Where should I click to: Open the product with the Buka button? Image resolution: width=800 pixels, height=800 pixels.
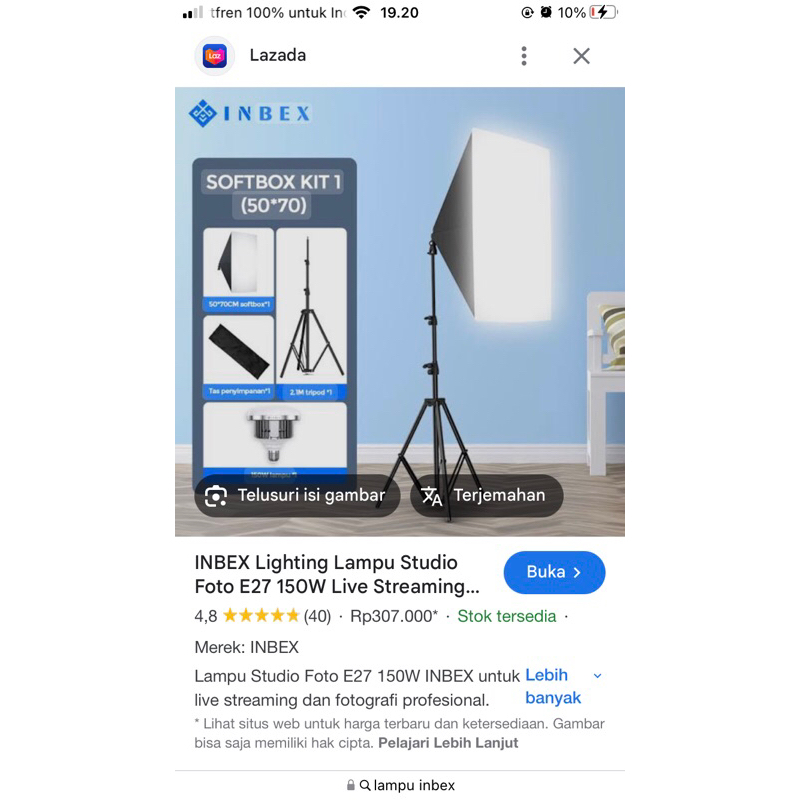[x=554, y=572]
